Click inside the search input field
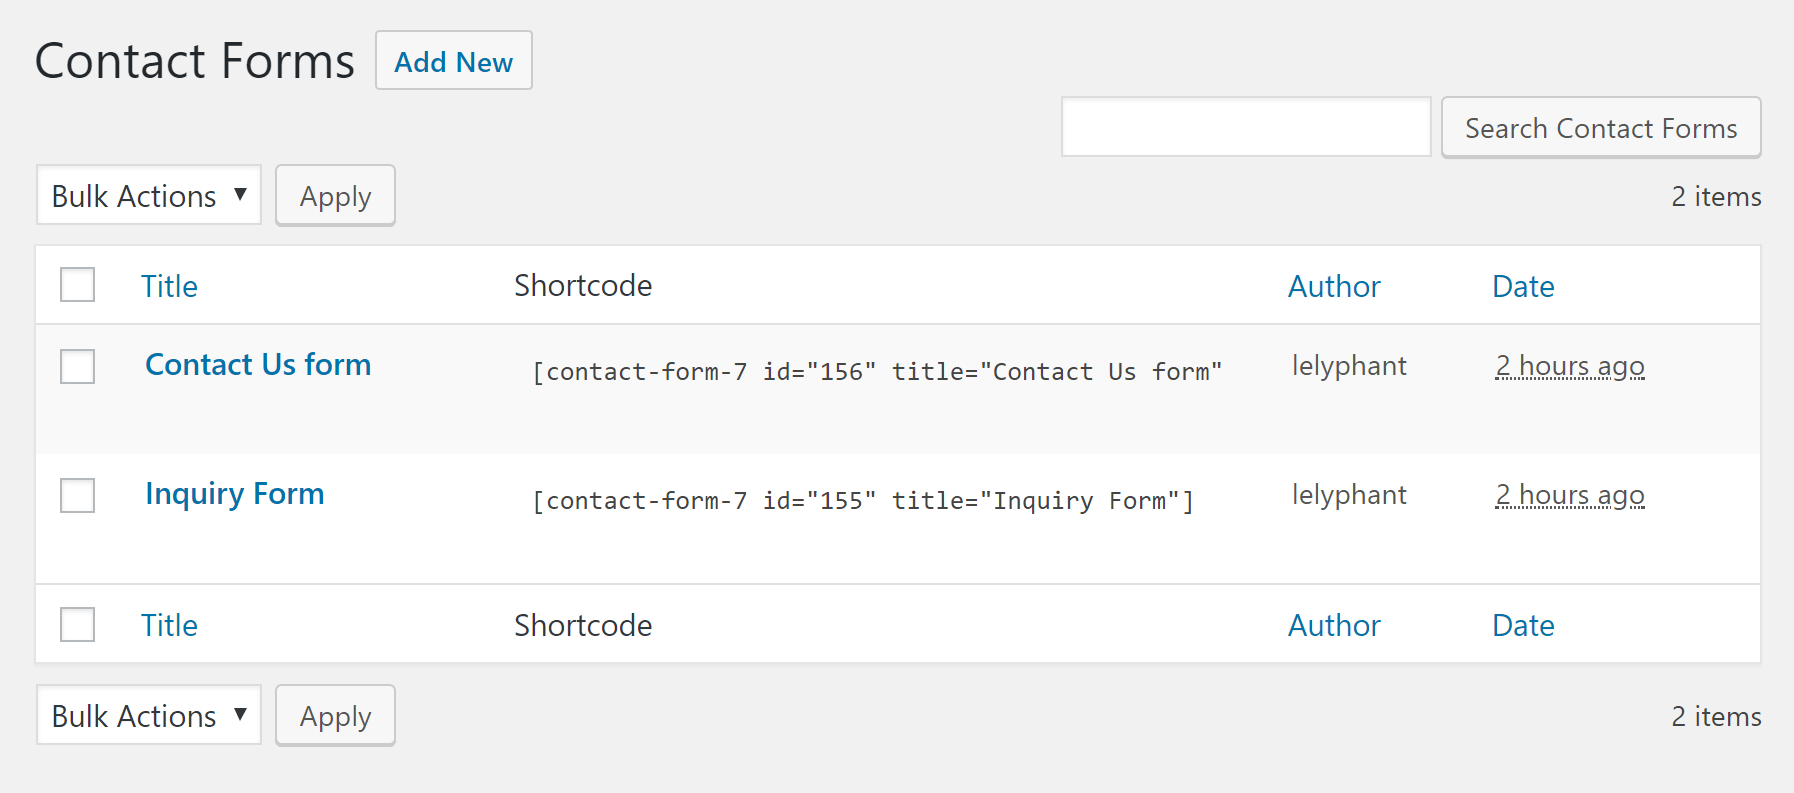Viewport: 1794px width, 793px height. (x=1245, y=127)
